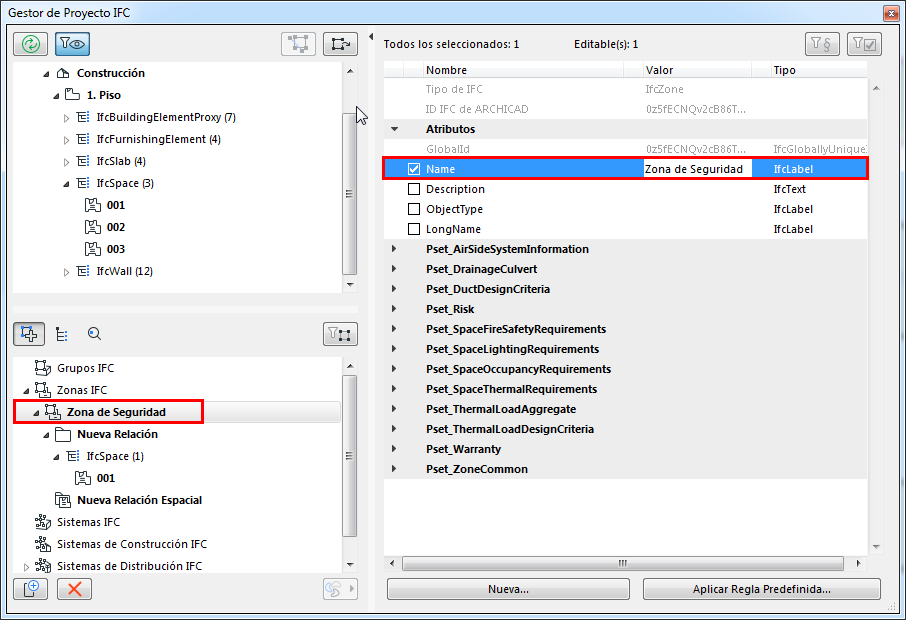The image size is (906, 620).
Task: Click the first connection icon at top right
Action: (298, 44)
